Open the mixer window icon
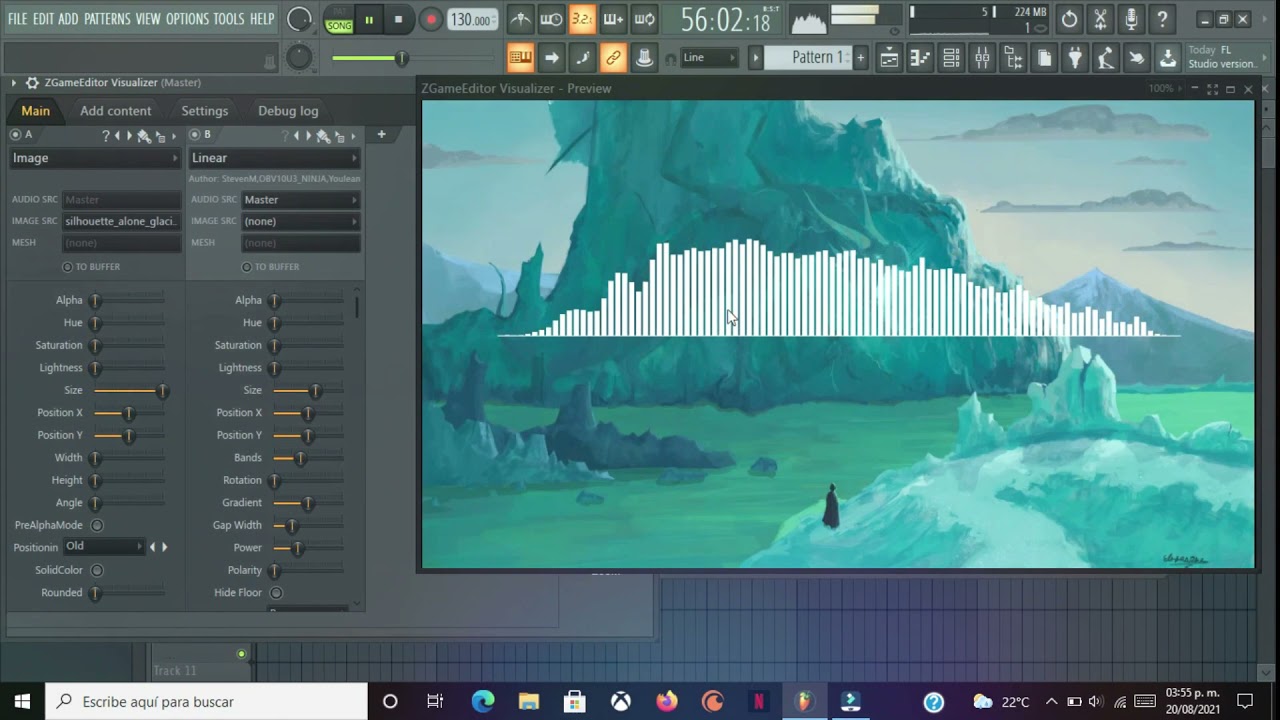The width and height of the screenshot is (1280, 720). click(982, 58)
